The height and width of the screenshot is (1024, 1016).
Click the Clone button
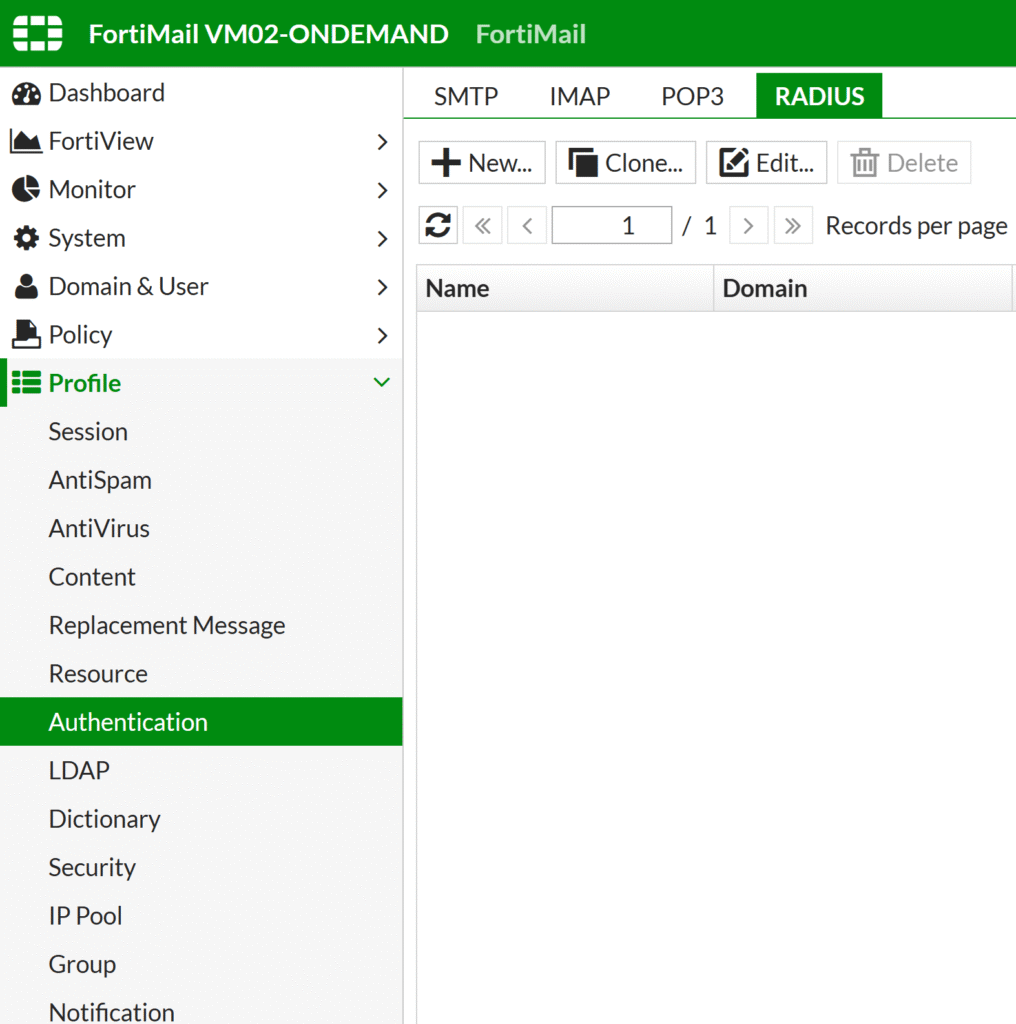point(625,162)
